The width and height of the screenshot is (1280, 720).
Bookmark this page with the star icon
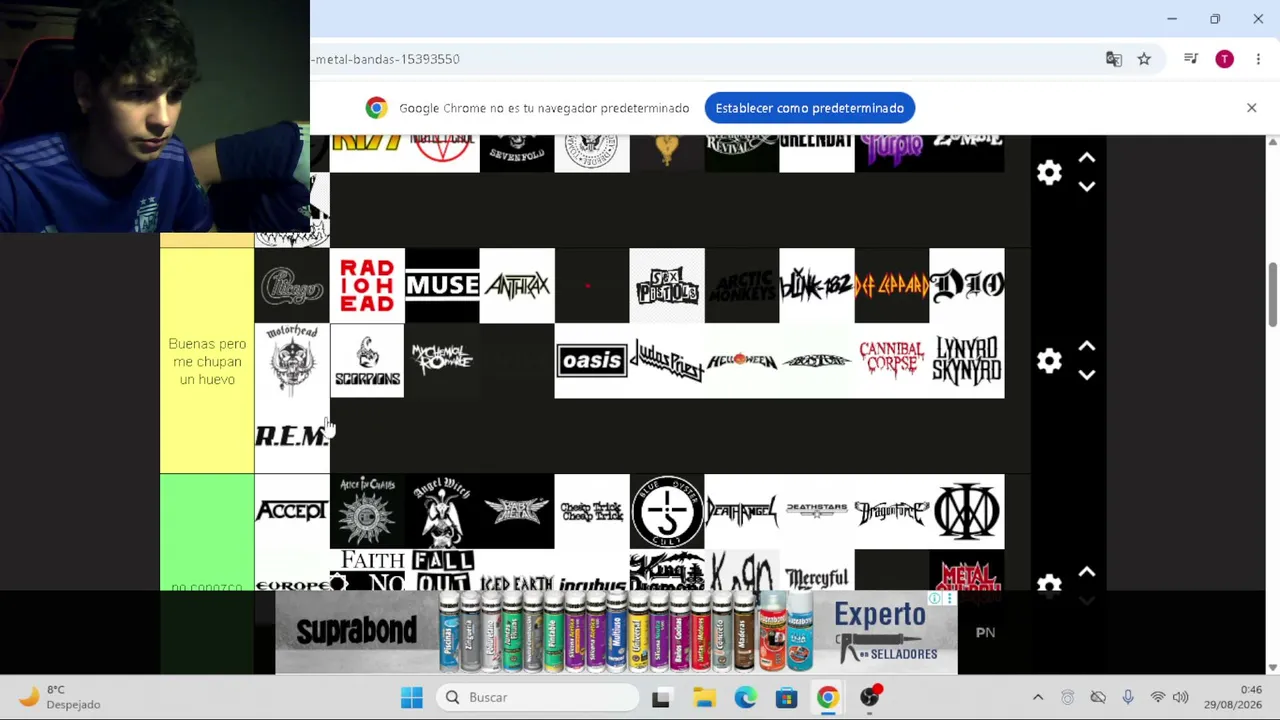click(x=1144, y=59)
